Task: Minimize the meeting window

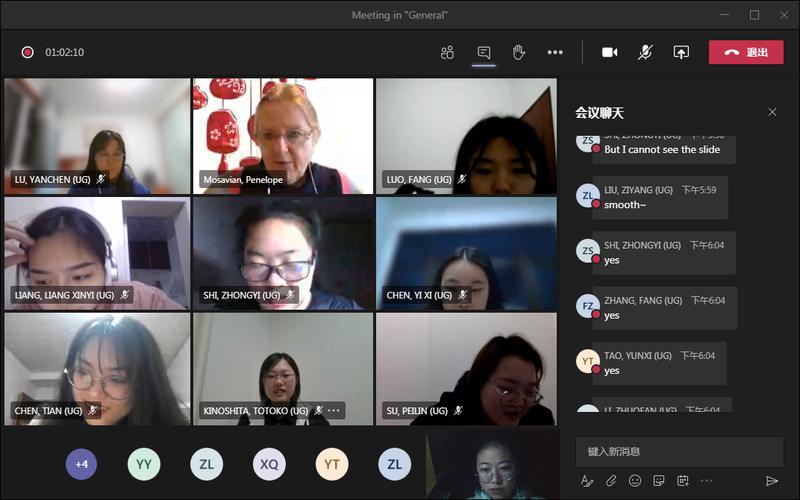Action: point(724,15)
